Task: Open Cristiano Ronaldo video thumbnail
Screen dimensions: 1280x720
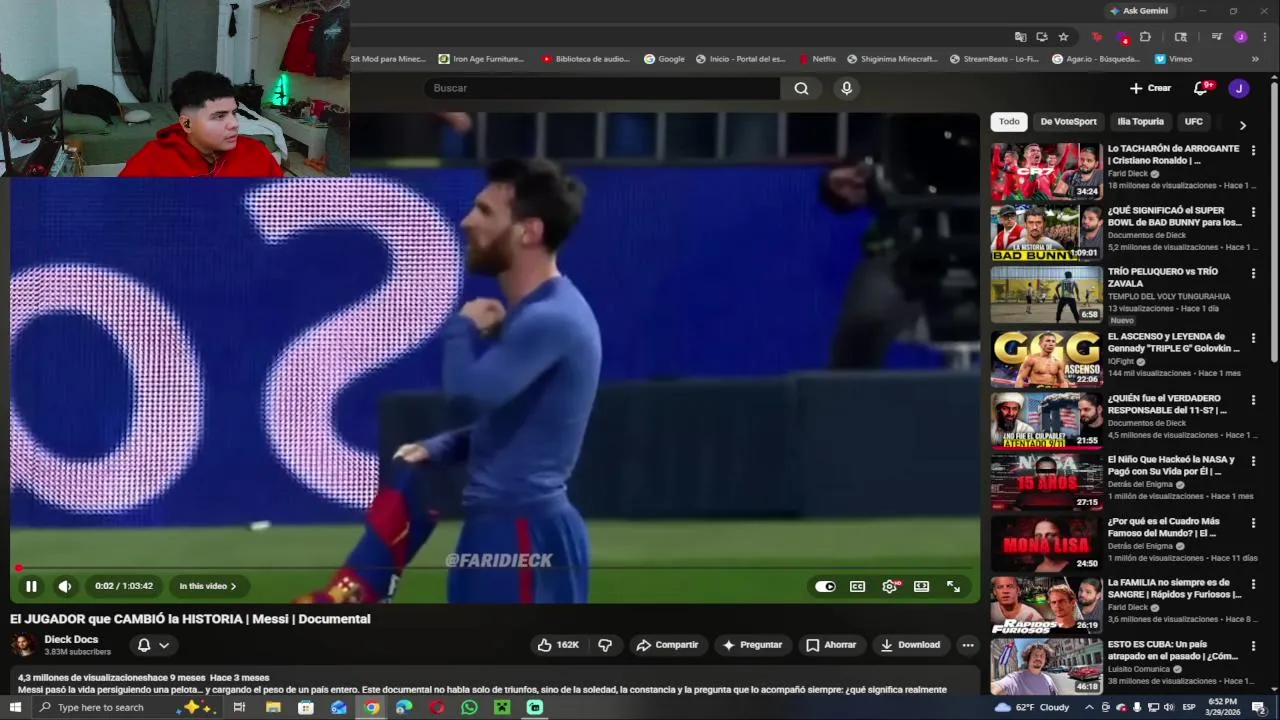Action: (1046, 171)
